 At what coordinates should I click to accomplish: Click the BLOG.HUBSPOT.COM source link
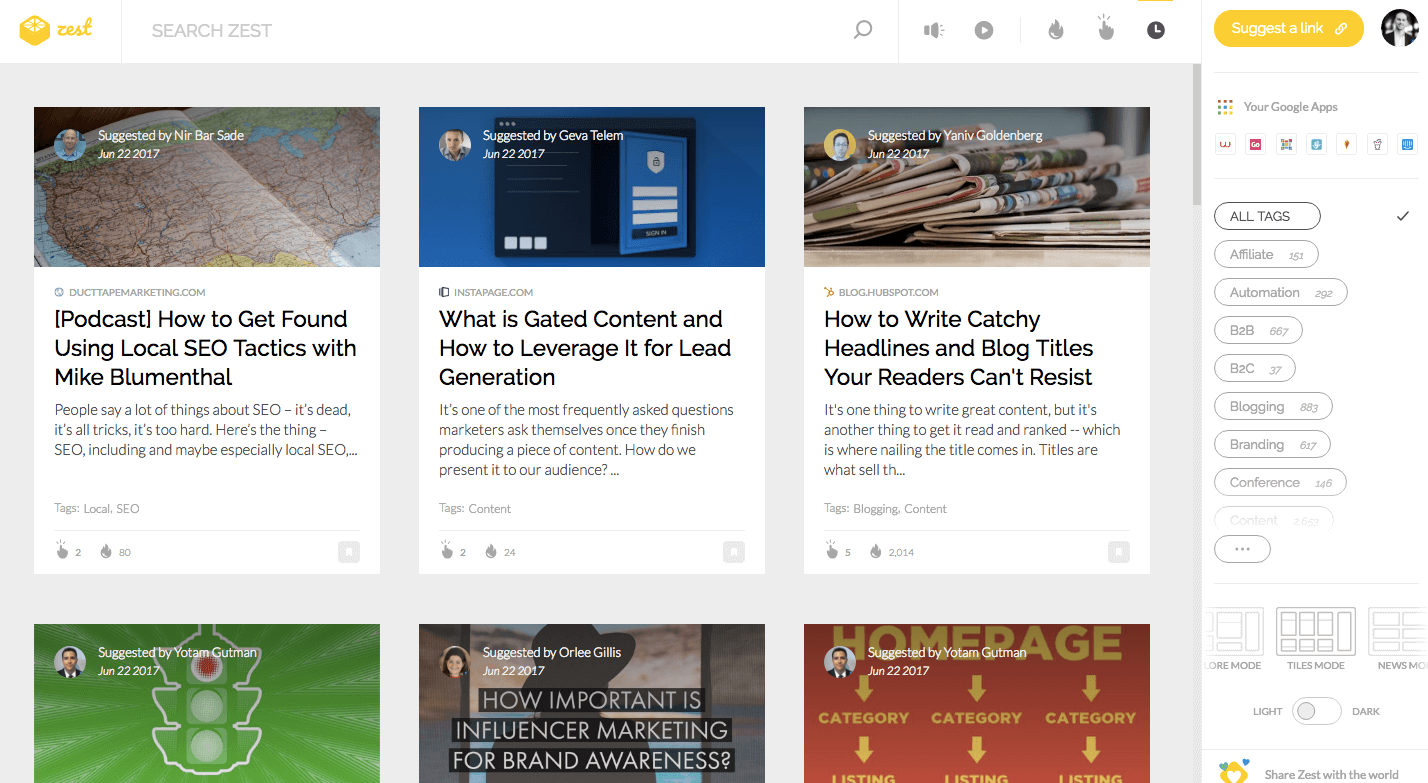pyautogui.click(x=888, y=293)
